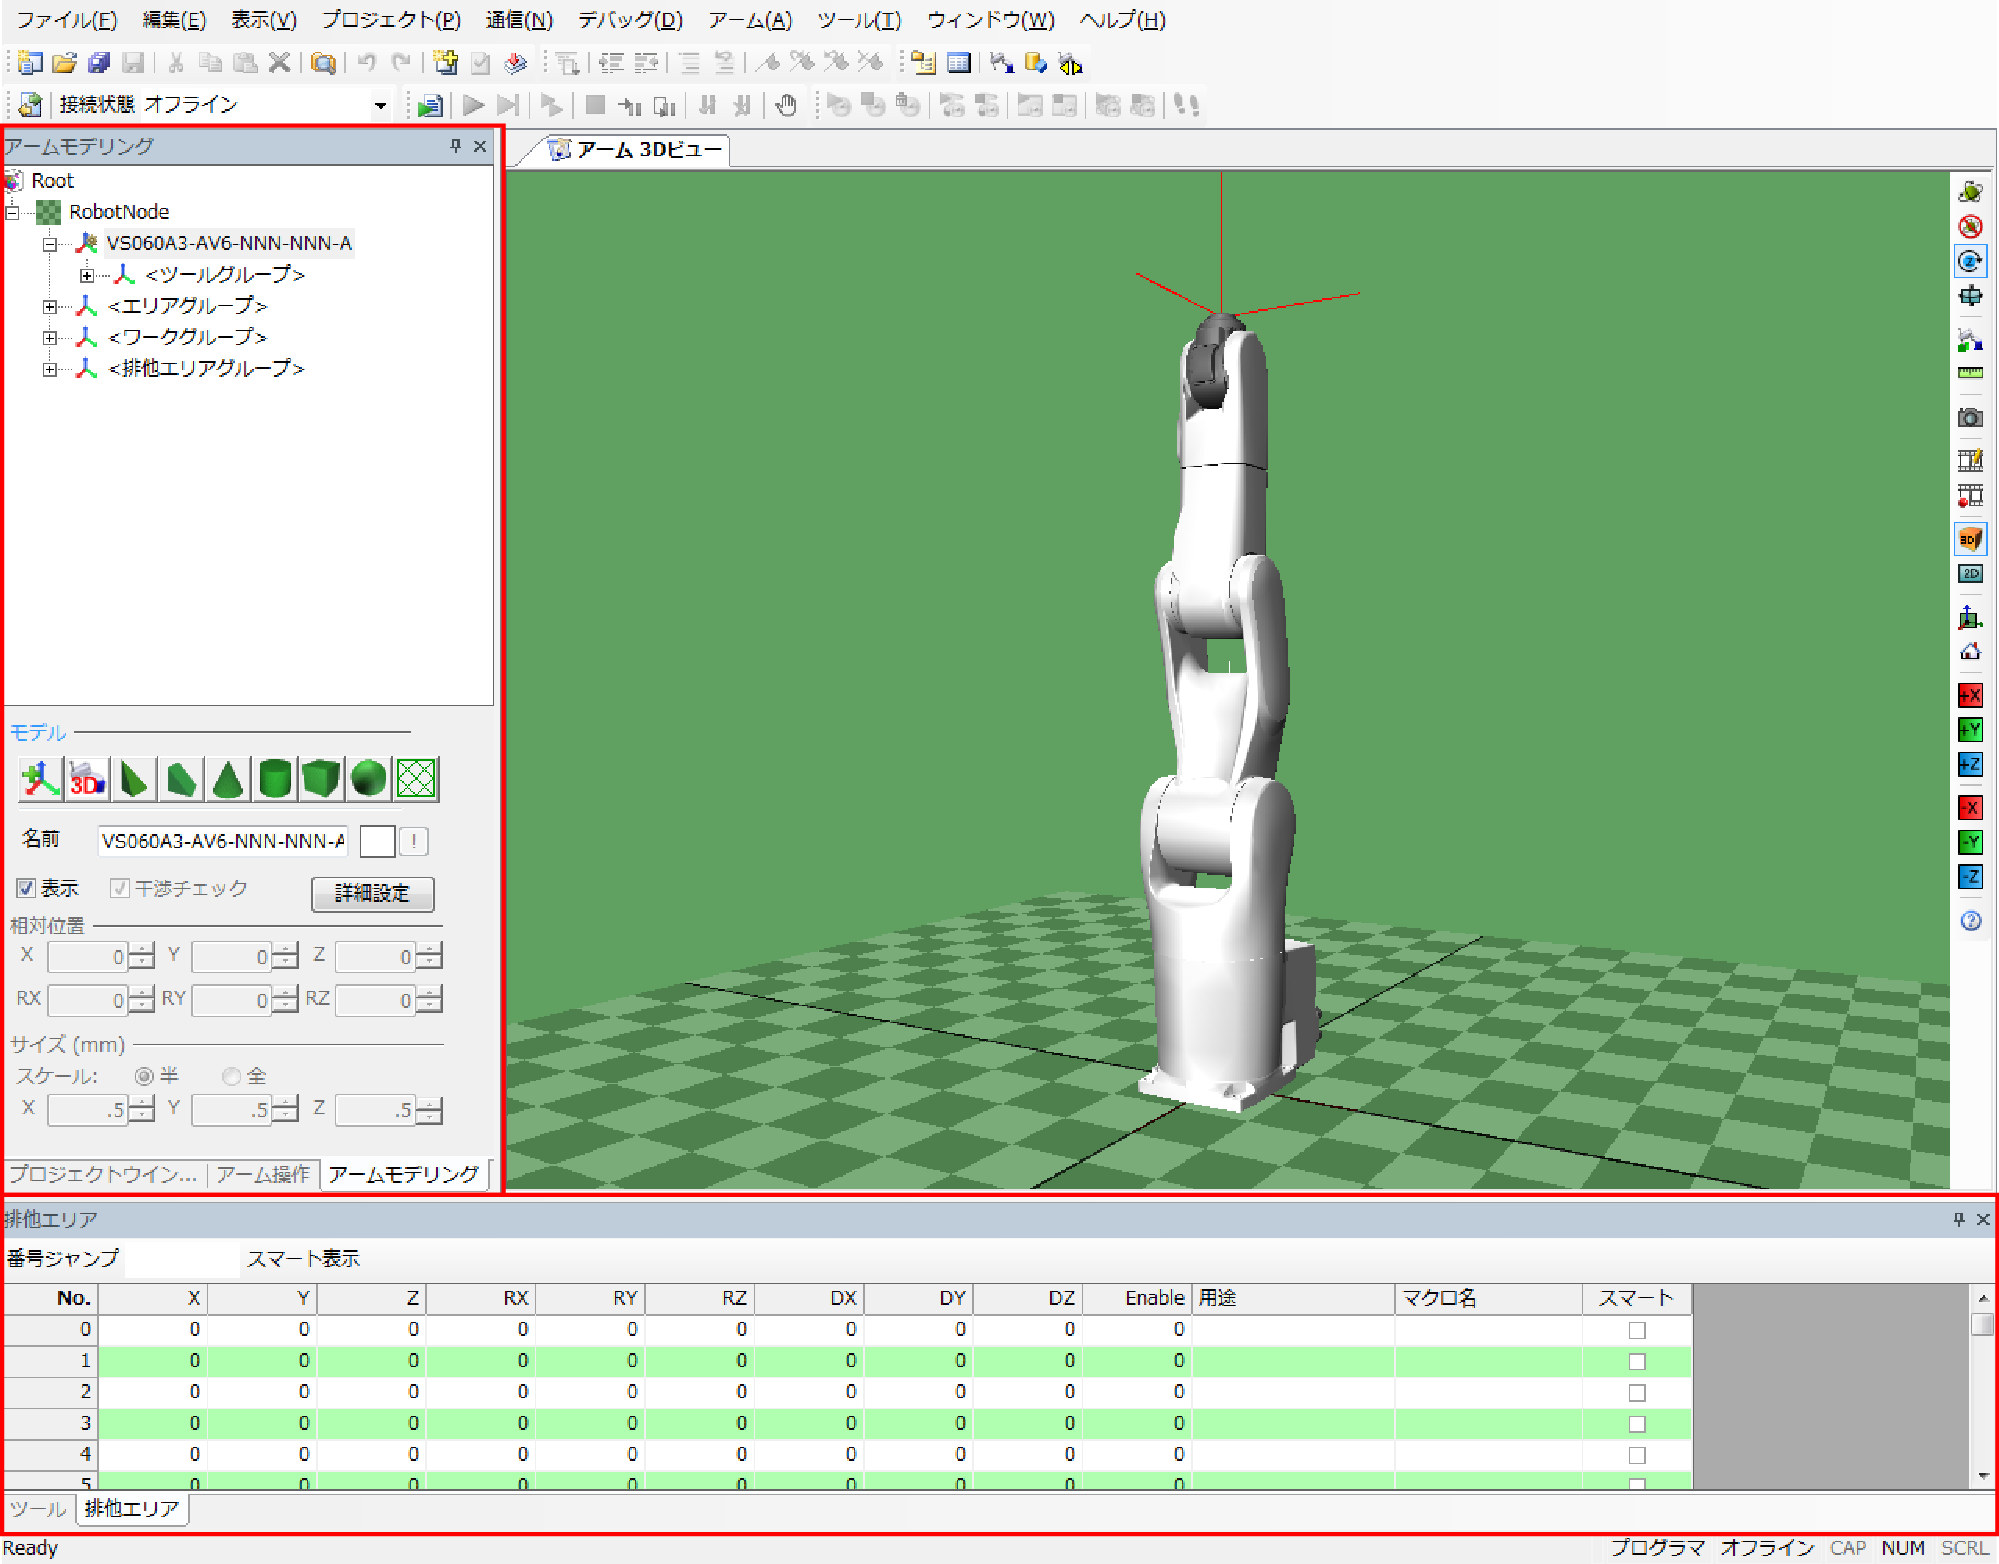Toggle the 表示 checkbox

tap(26, 888)
